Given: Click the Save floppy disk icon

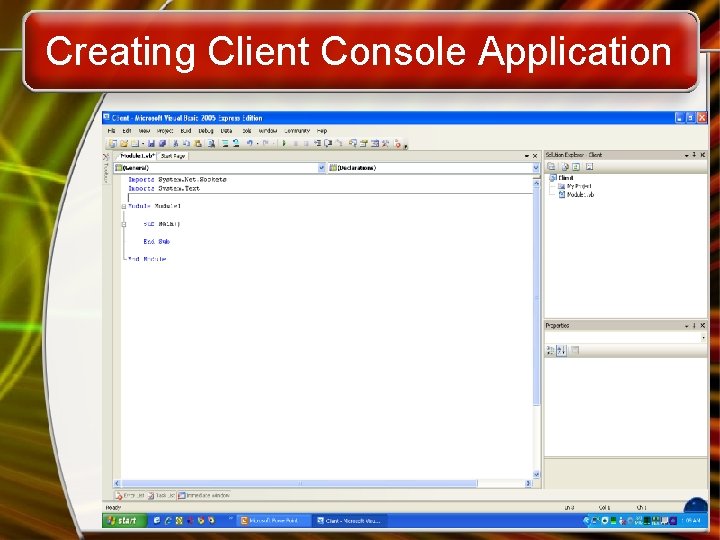Looking at the screenshot, I should (x=151, y=144).
